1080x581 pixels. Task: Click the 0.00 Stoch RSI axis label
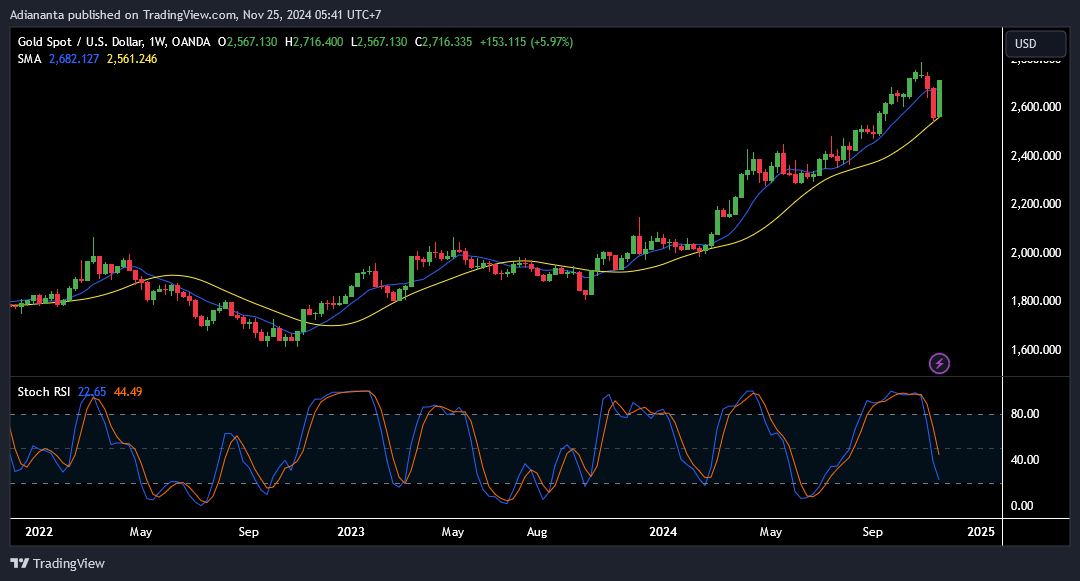point(1022,506)
